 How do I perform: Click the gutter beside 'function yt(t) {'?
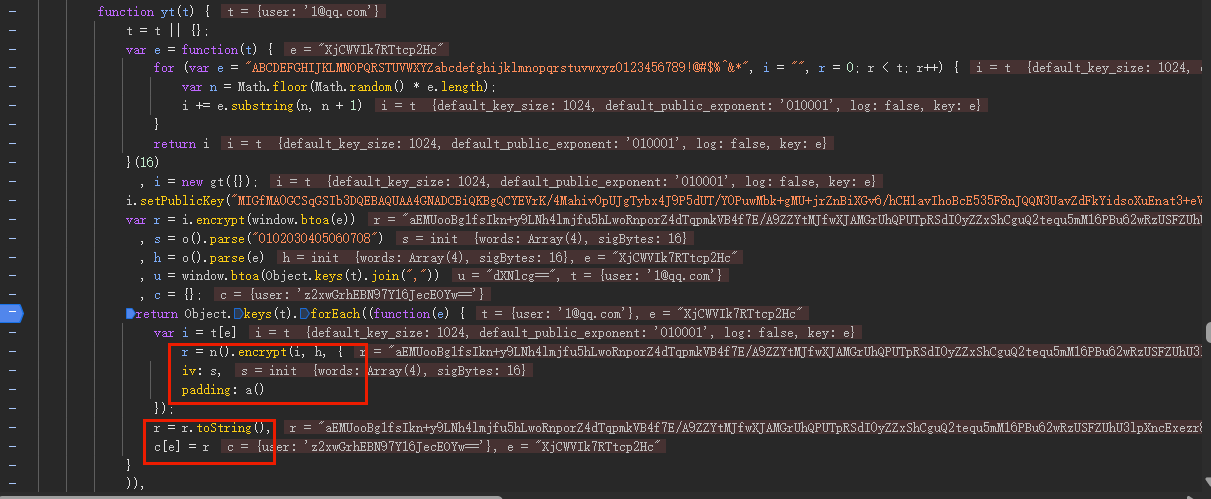[x=14, y=12]
